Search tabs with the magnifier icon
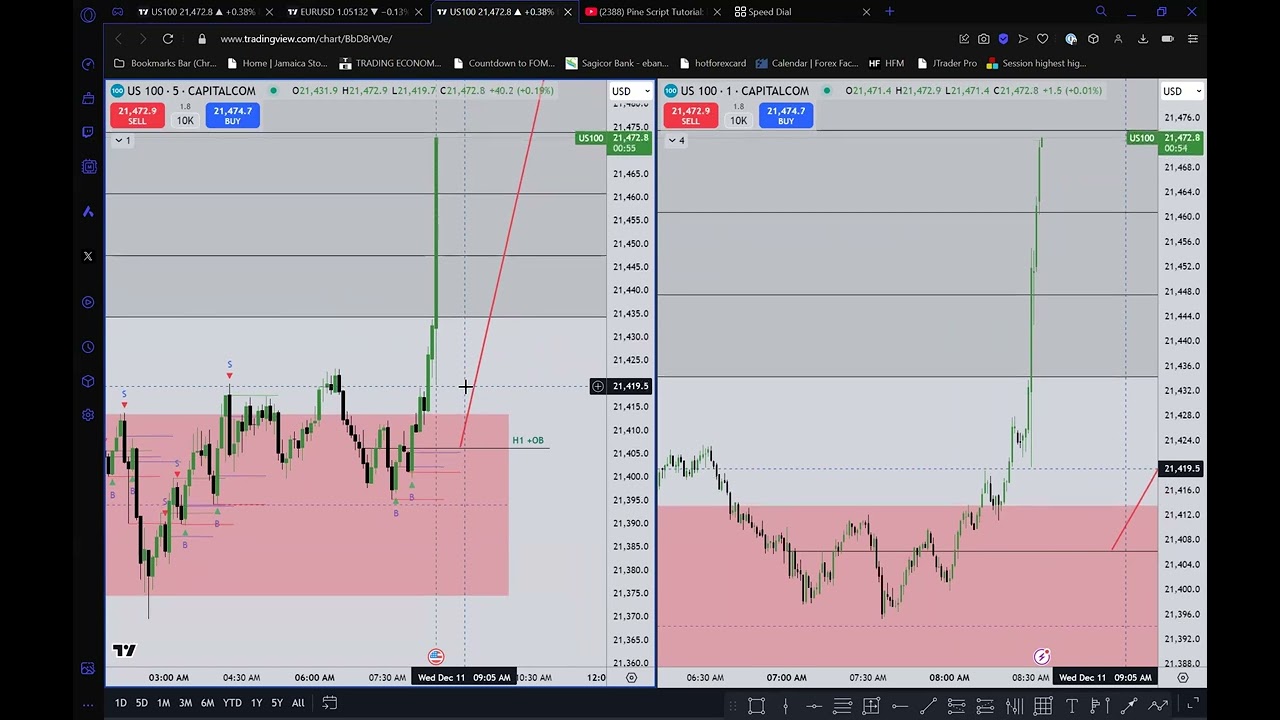The height and width of the screenshot is (720, 1280). [1101, 12]
